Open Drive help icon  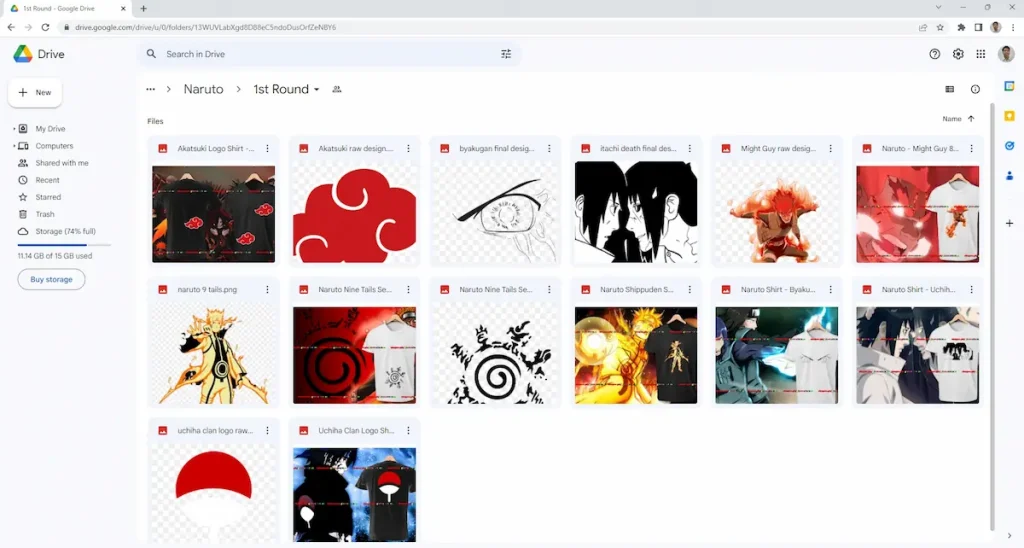935,54
